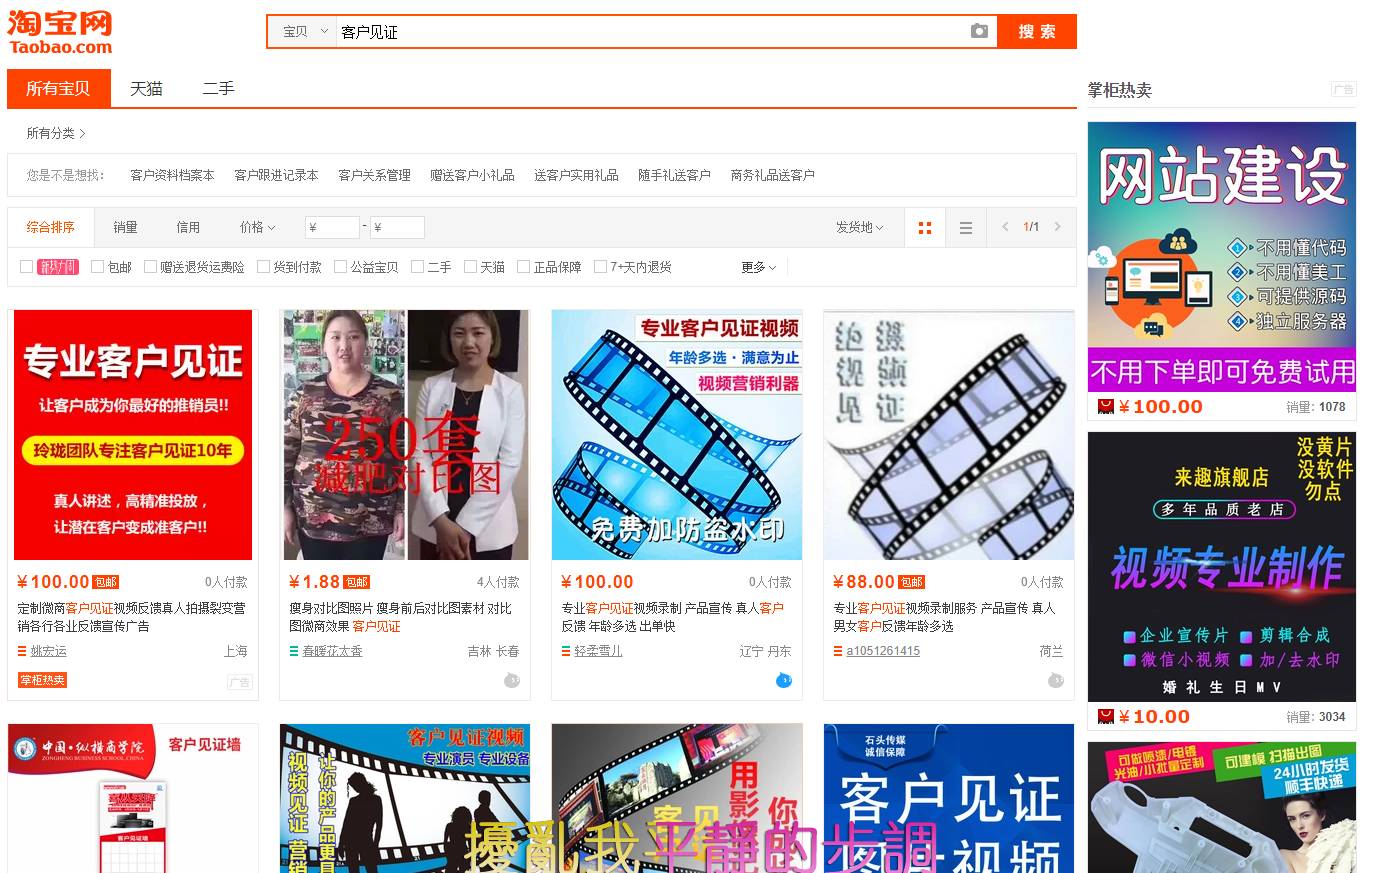1384x873 pixels.
Task: Go to next results page arrow
Action: point(1057,227)
